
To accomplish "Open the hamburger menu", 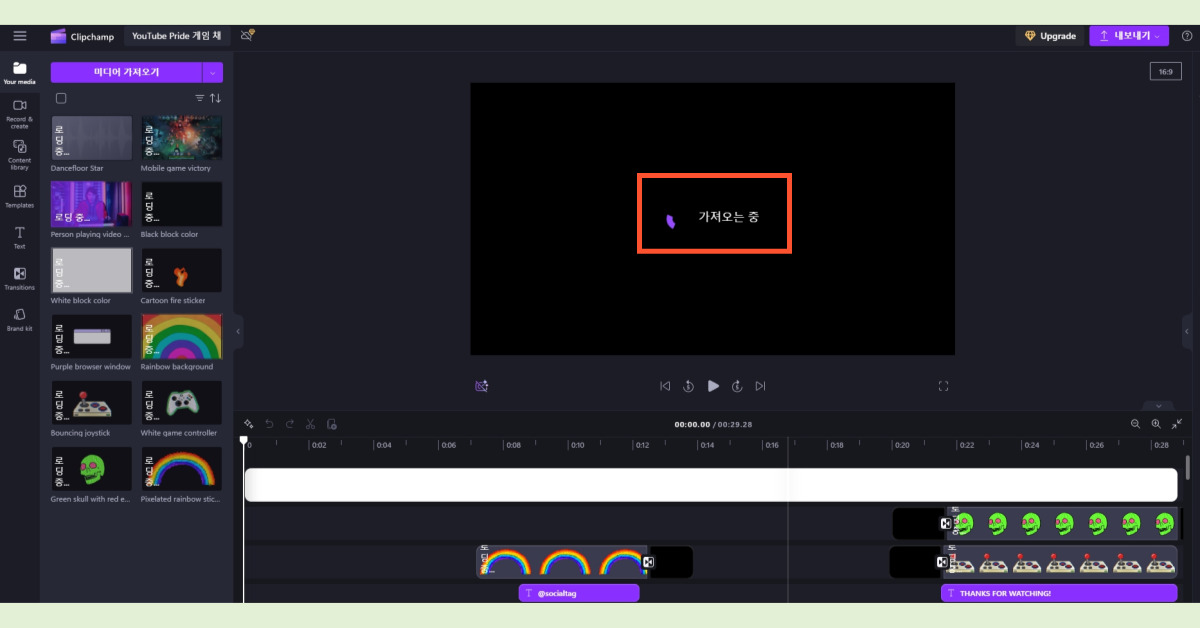I will [19, 36].
